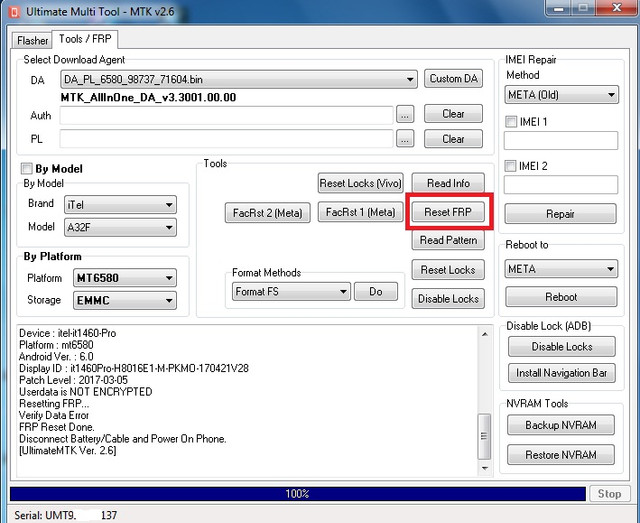This screenshot has width=640, height=523.
Task: Click the 'Userdata is NOT ENCRYPTED' log line
Action: 86,392
